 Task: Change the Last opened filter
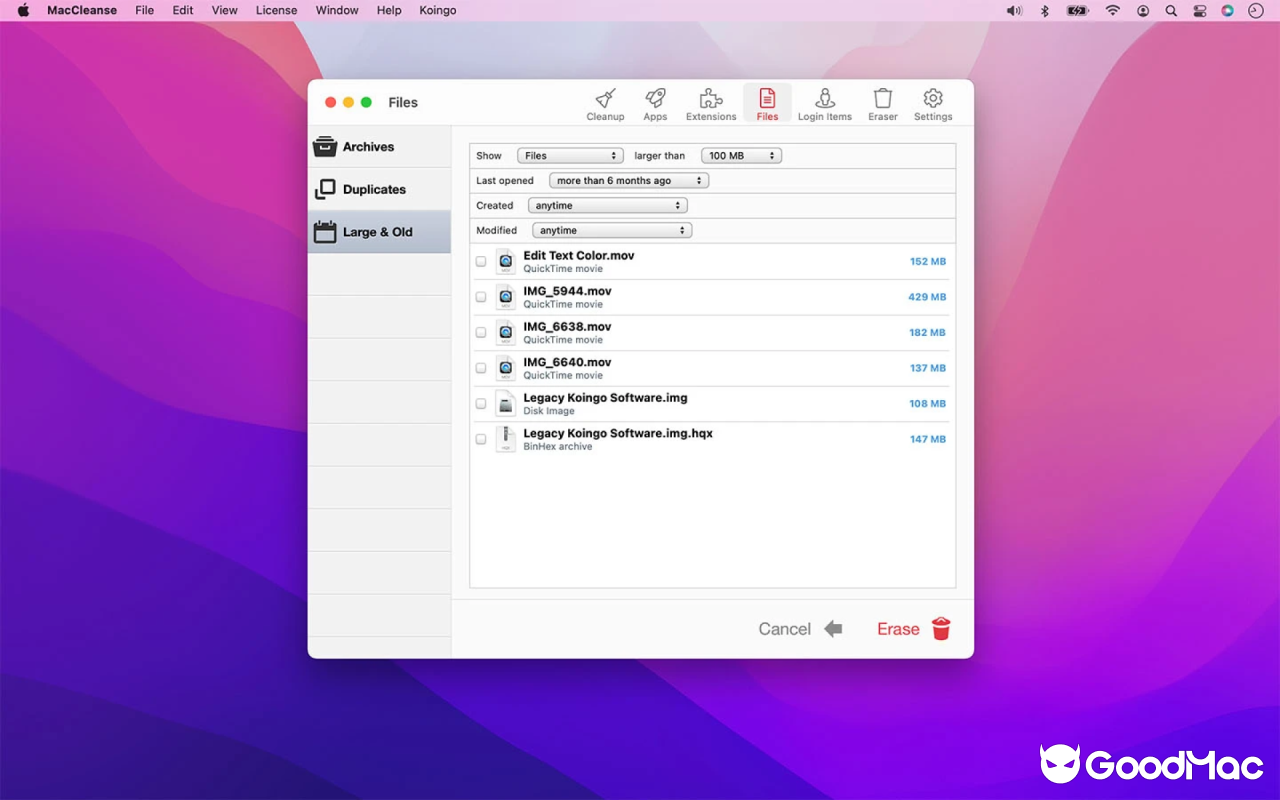(628, 180)
